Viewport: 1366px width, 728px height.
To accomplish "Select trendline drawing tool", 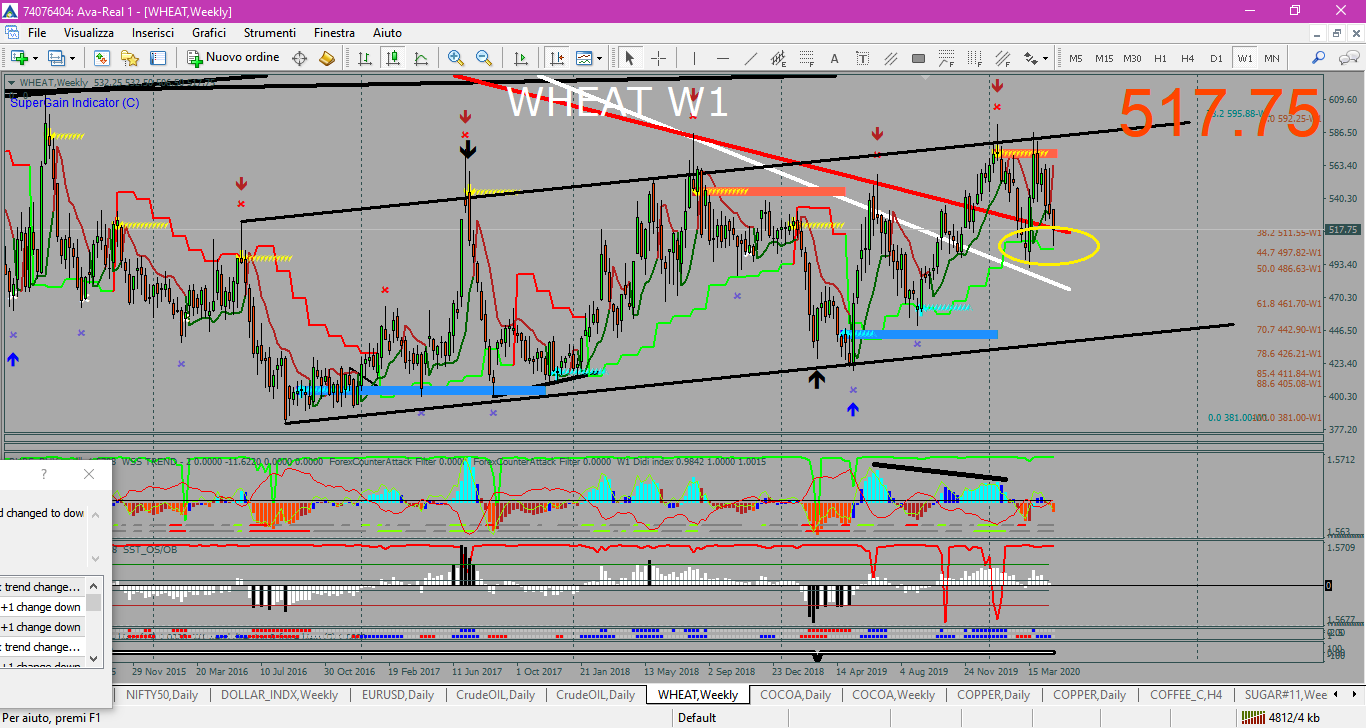I will click(750, 58).
